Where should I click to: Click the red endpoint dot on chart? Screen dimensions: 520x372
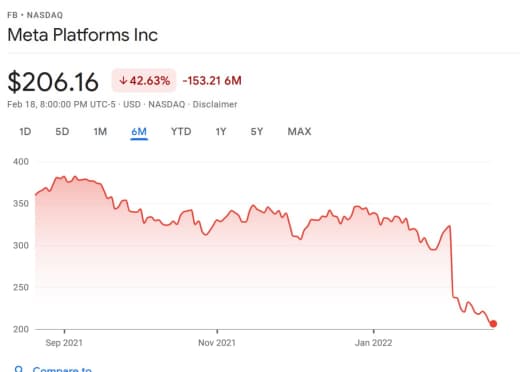493,324
